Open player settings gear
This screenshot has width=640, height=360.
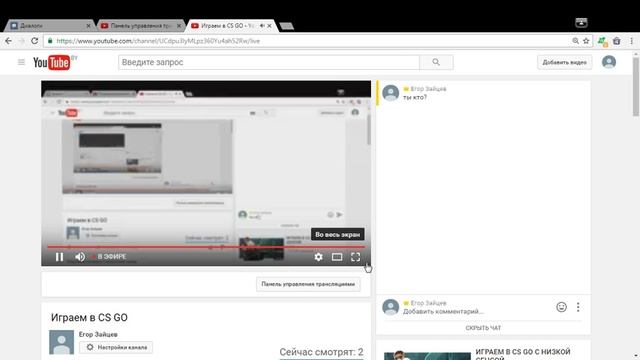click(x=318, y=257)
